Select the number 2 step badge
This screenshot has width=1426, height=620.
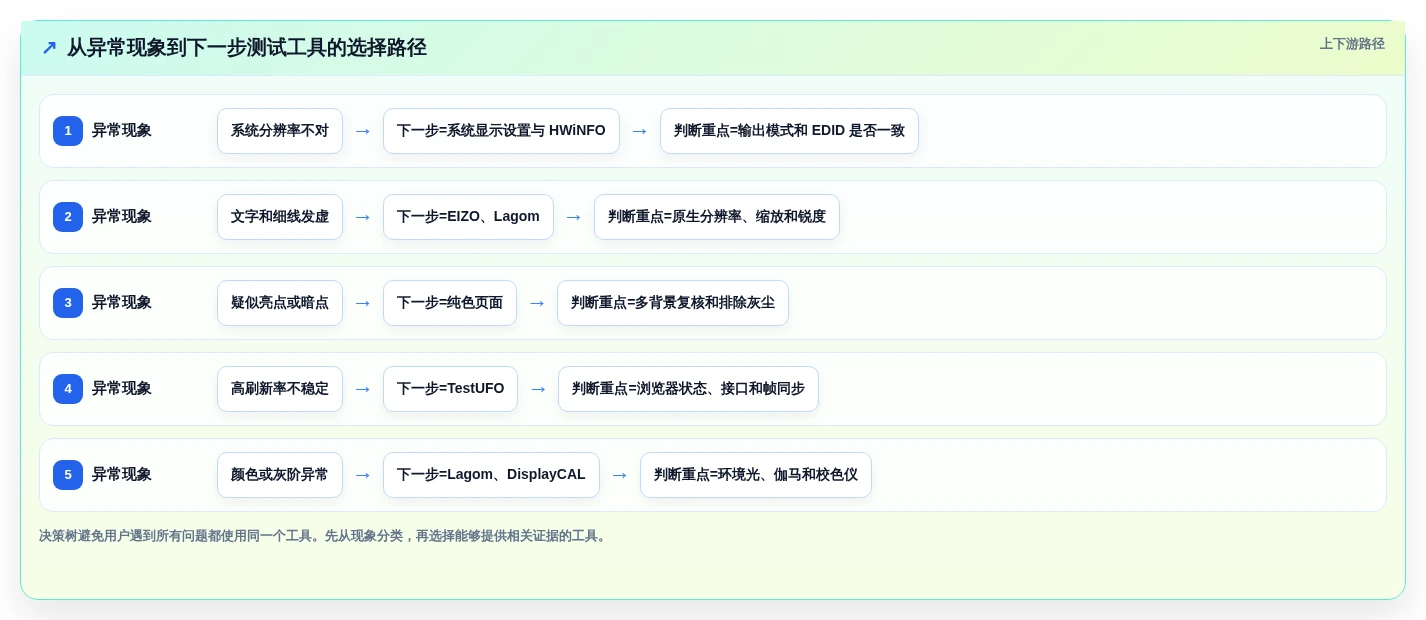tap(68, 217)
